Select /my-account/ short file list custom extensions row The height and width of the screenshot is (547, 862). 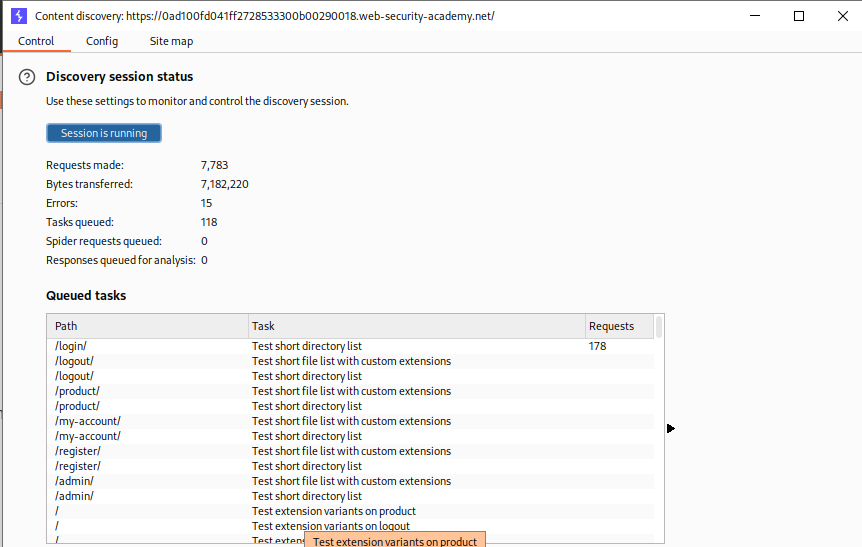(x=350, y=421)
